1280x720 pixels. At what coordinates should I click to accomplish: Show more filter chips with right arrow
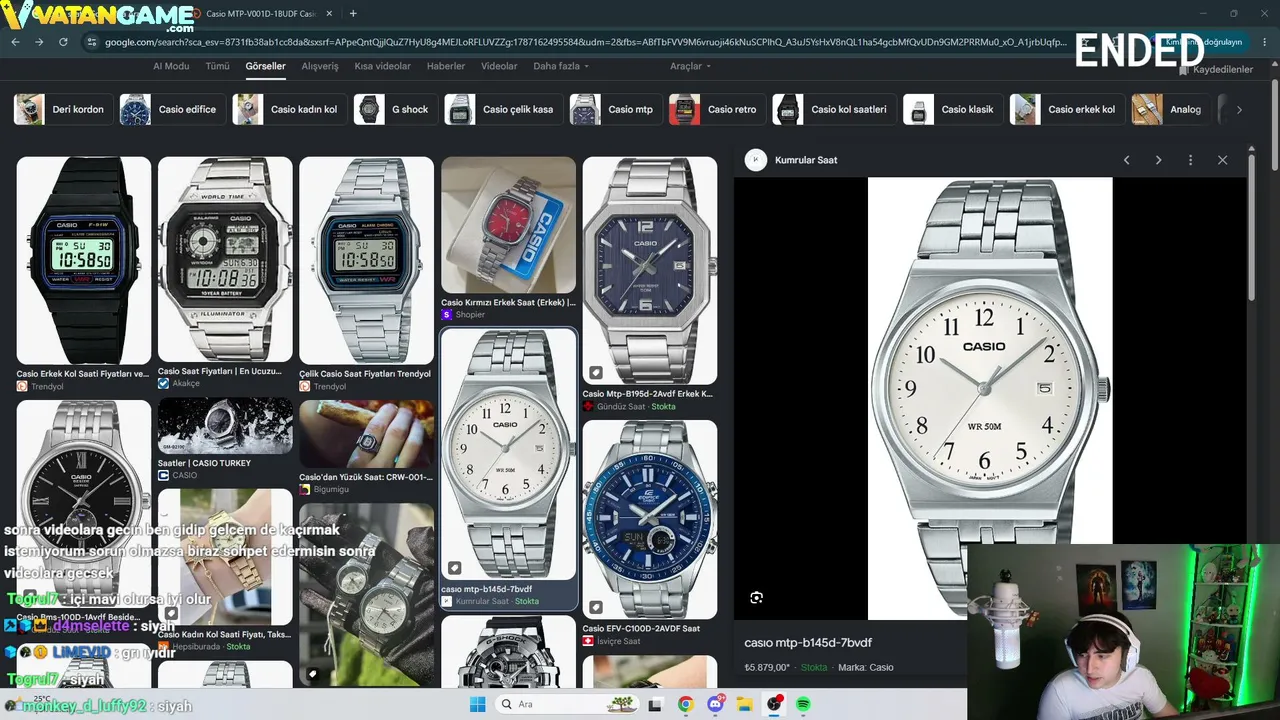tap(1239, 109)
